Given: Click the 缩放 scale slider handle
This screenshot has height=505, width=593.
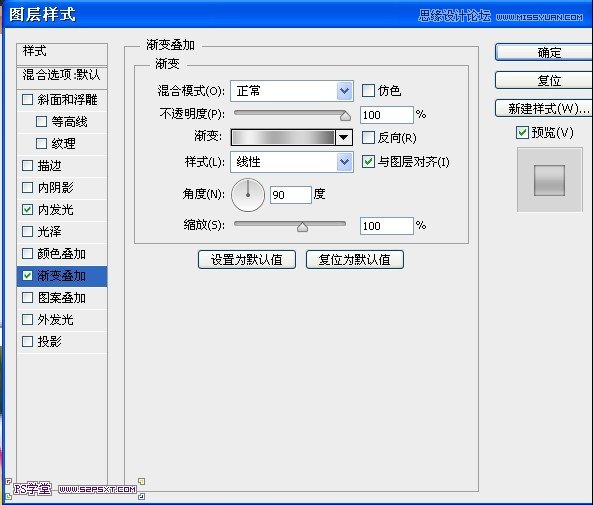Looking at the screenshot, I should point(302,227).
